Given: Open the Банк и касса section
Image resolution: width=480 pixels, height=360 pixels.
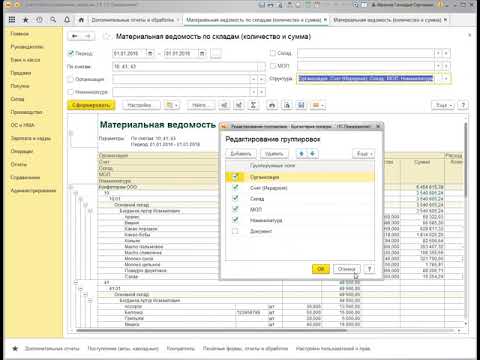Looking at the screenshot, I should coord(25,60).
